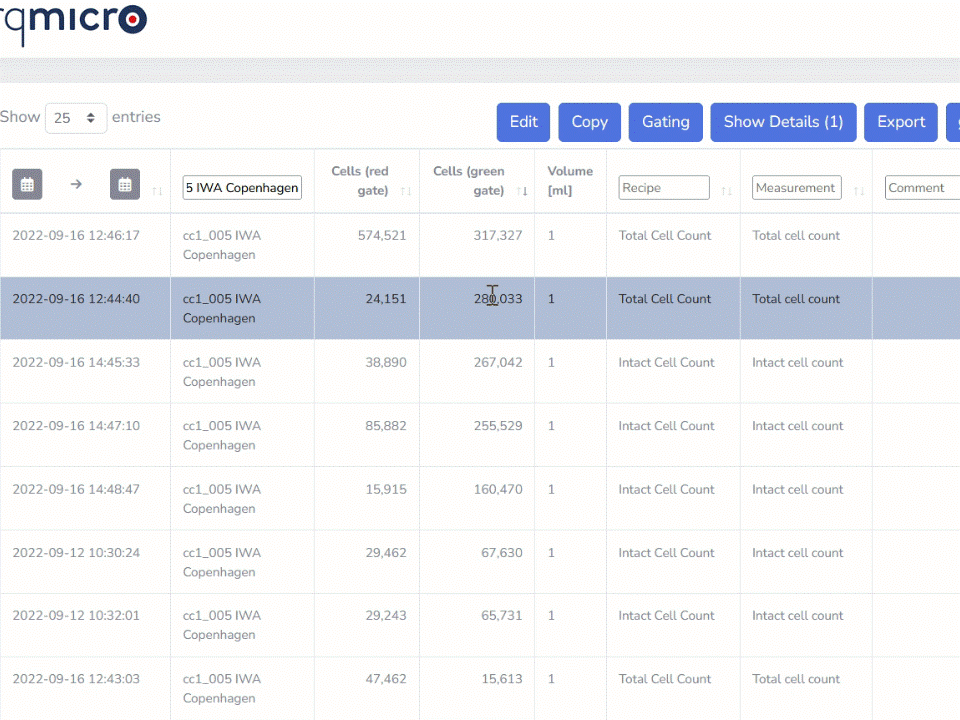960x720 pixels.
Task: Click green gate value 255,529
Action: point(498,426)
